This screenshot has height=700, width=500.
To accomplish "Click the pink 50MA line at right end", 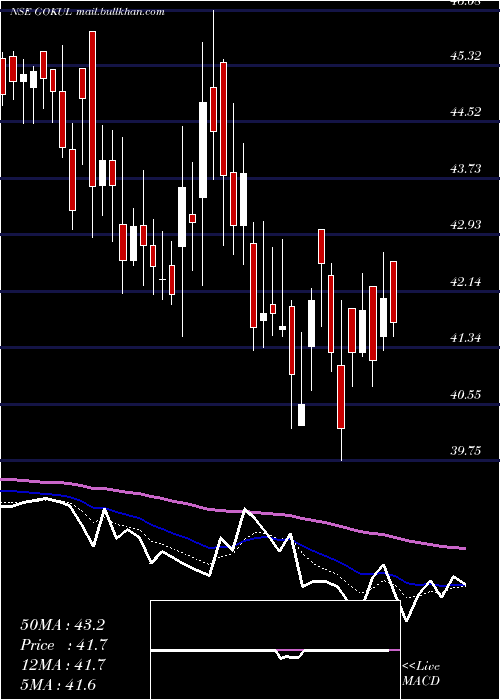I will point(462,548).
